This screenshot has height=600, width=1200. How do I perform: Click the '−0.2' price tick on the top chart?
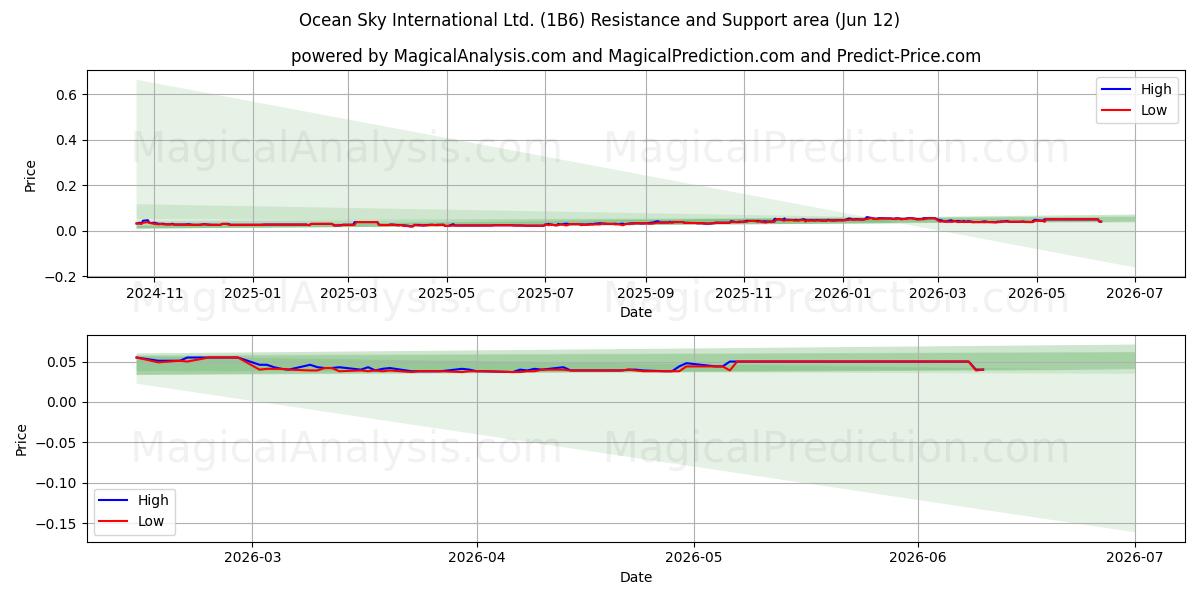[x=63, y=277]
